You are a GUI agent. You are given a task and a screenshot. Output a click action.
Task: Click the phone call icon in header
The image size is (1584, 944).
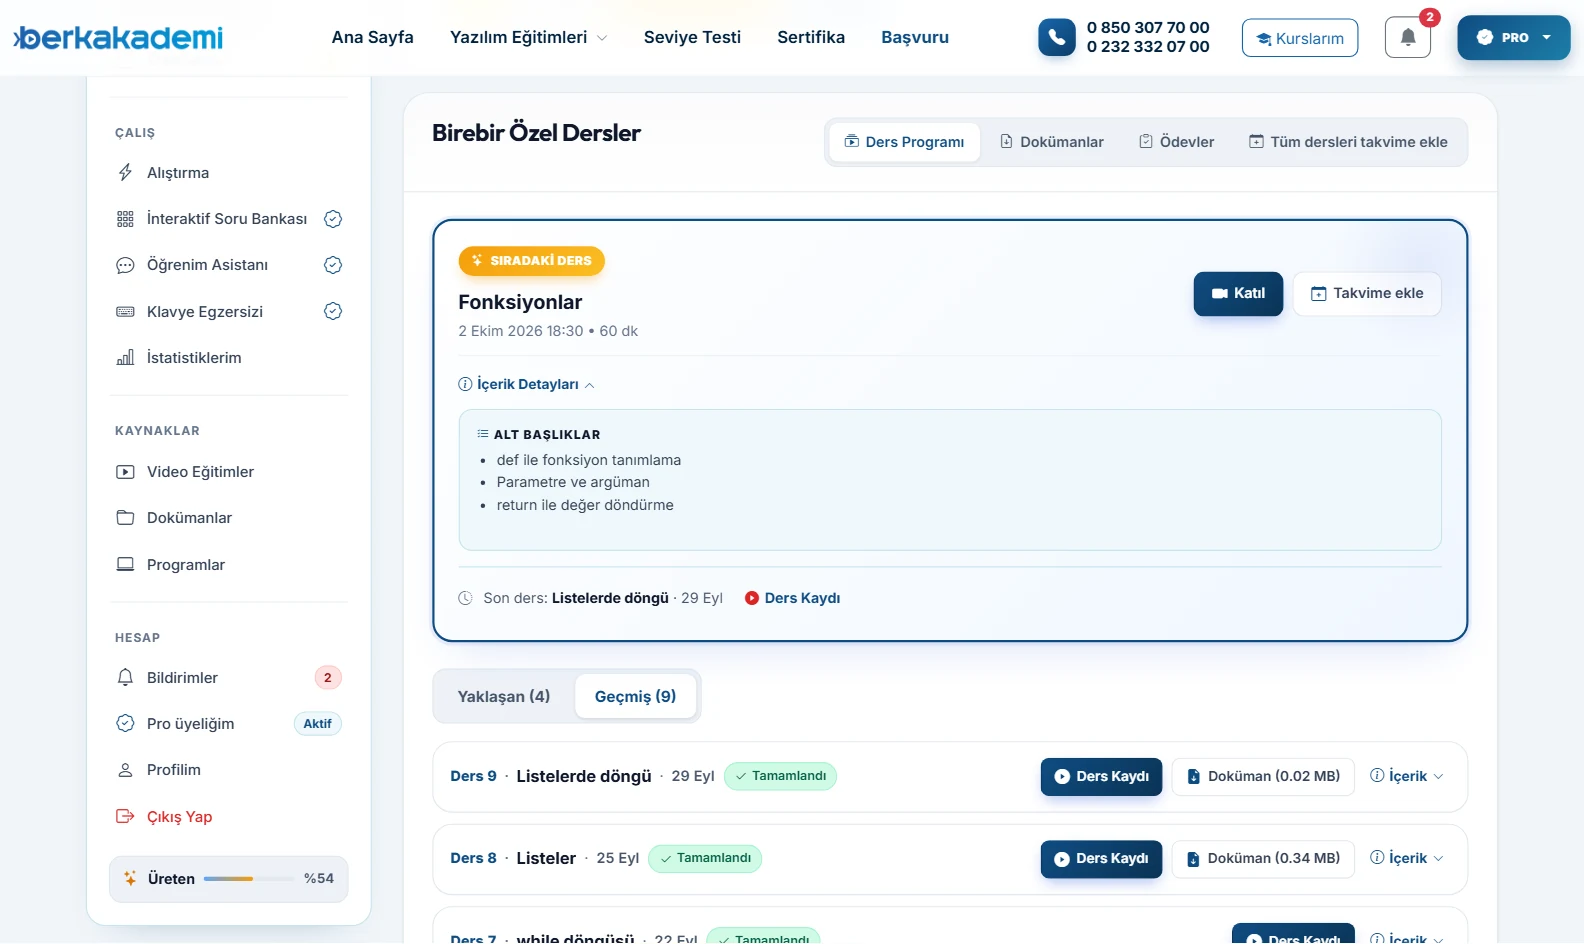(1056, 37)
